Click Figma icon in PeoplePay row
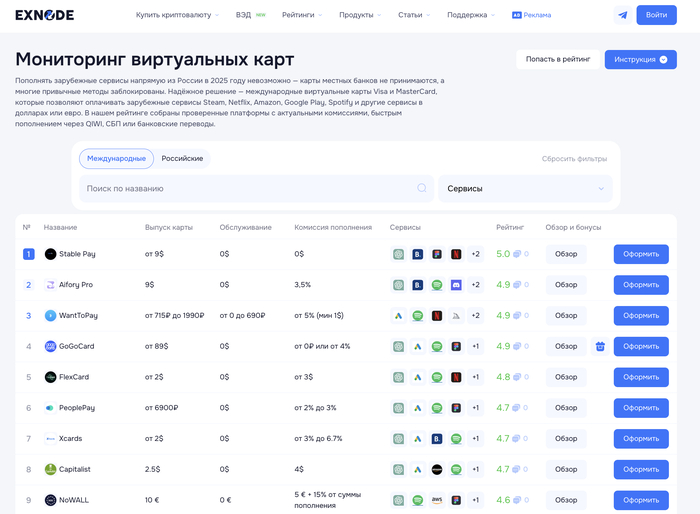Screen dimensions: 700x514 pos(456,408)
